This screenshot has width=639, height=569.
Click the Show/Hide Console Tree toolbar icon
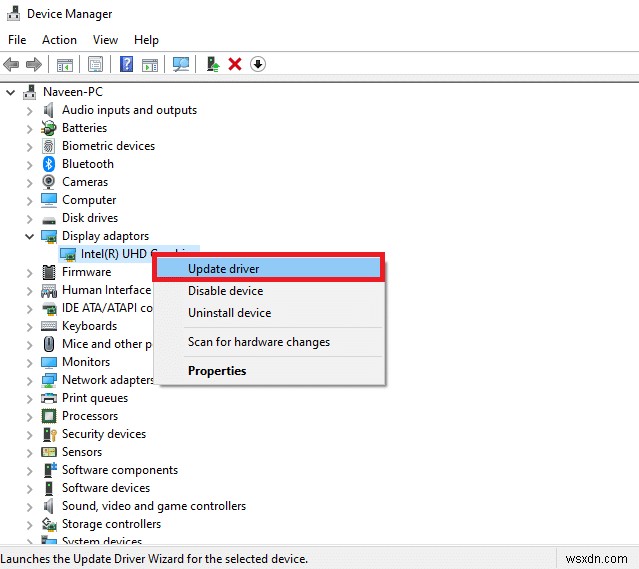tap(65, 64)
